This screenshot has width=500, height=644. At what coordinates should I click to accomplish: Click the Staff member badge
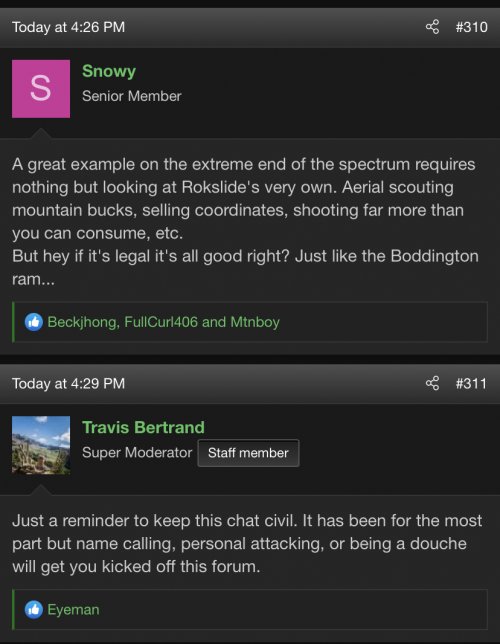(248, 453)
